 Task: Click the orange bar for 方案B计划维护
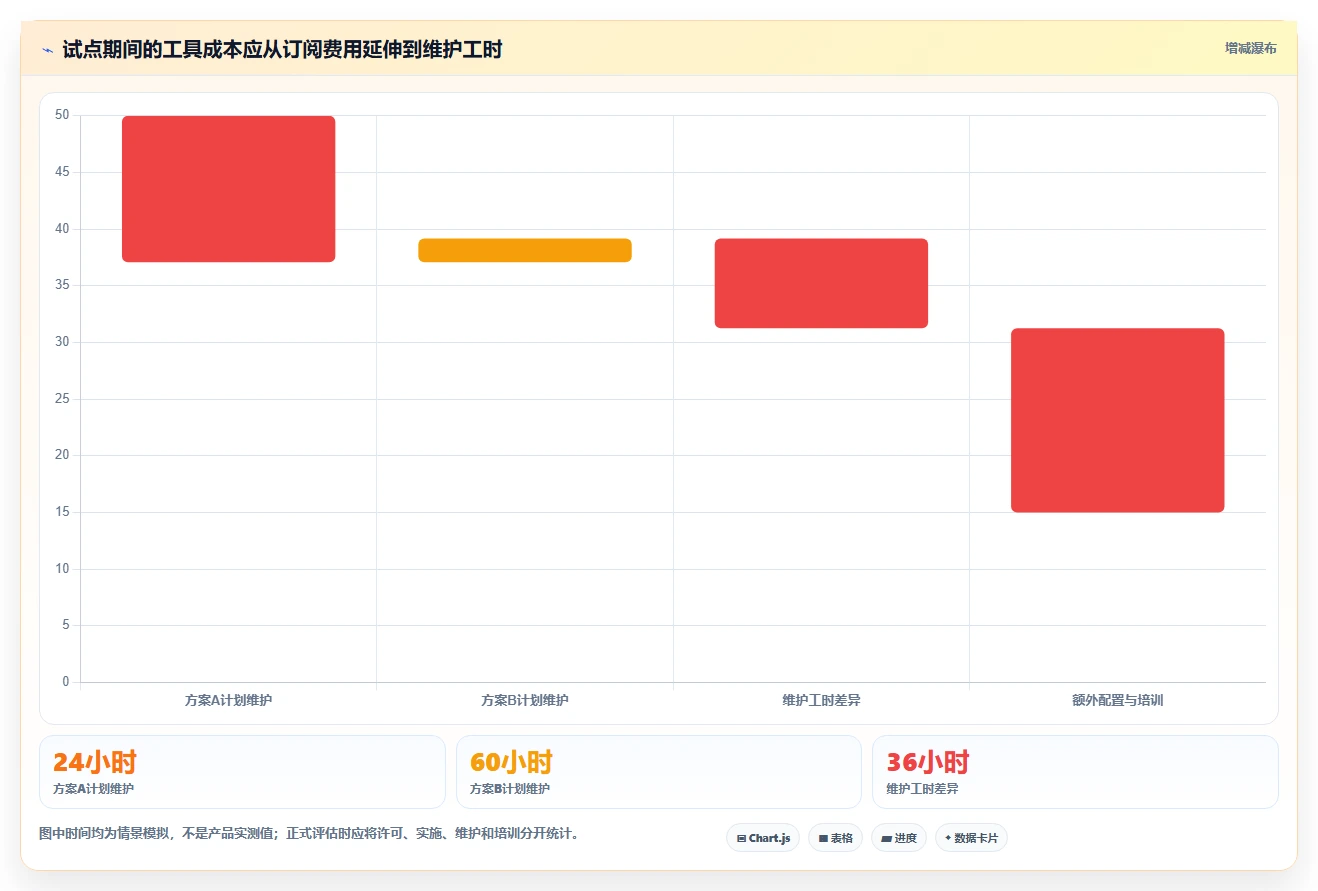tap(525, 250)
